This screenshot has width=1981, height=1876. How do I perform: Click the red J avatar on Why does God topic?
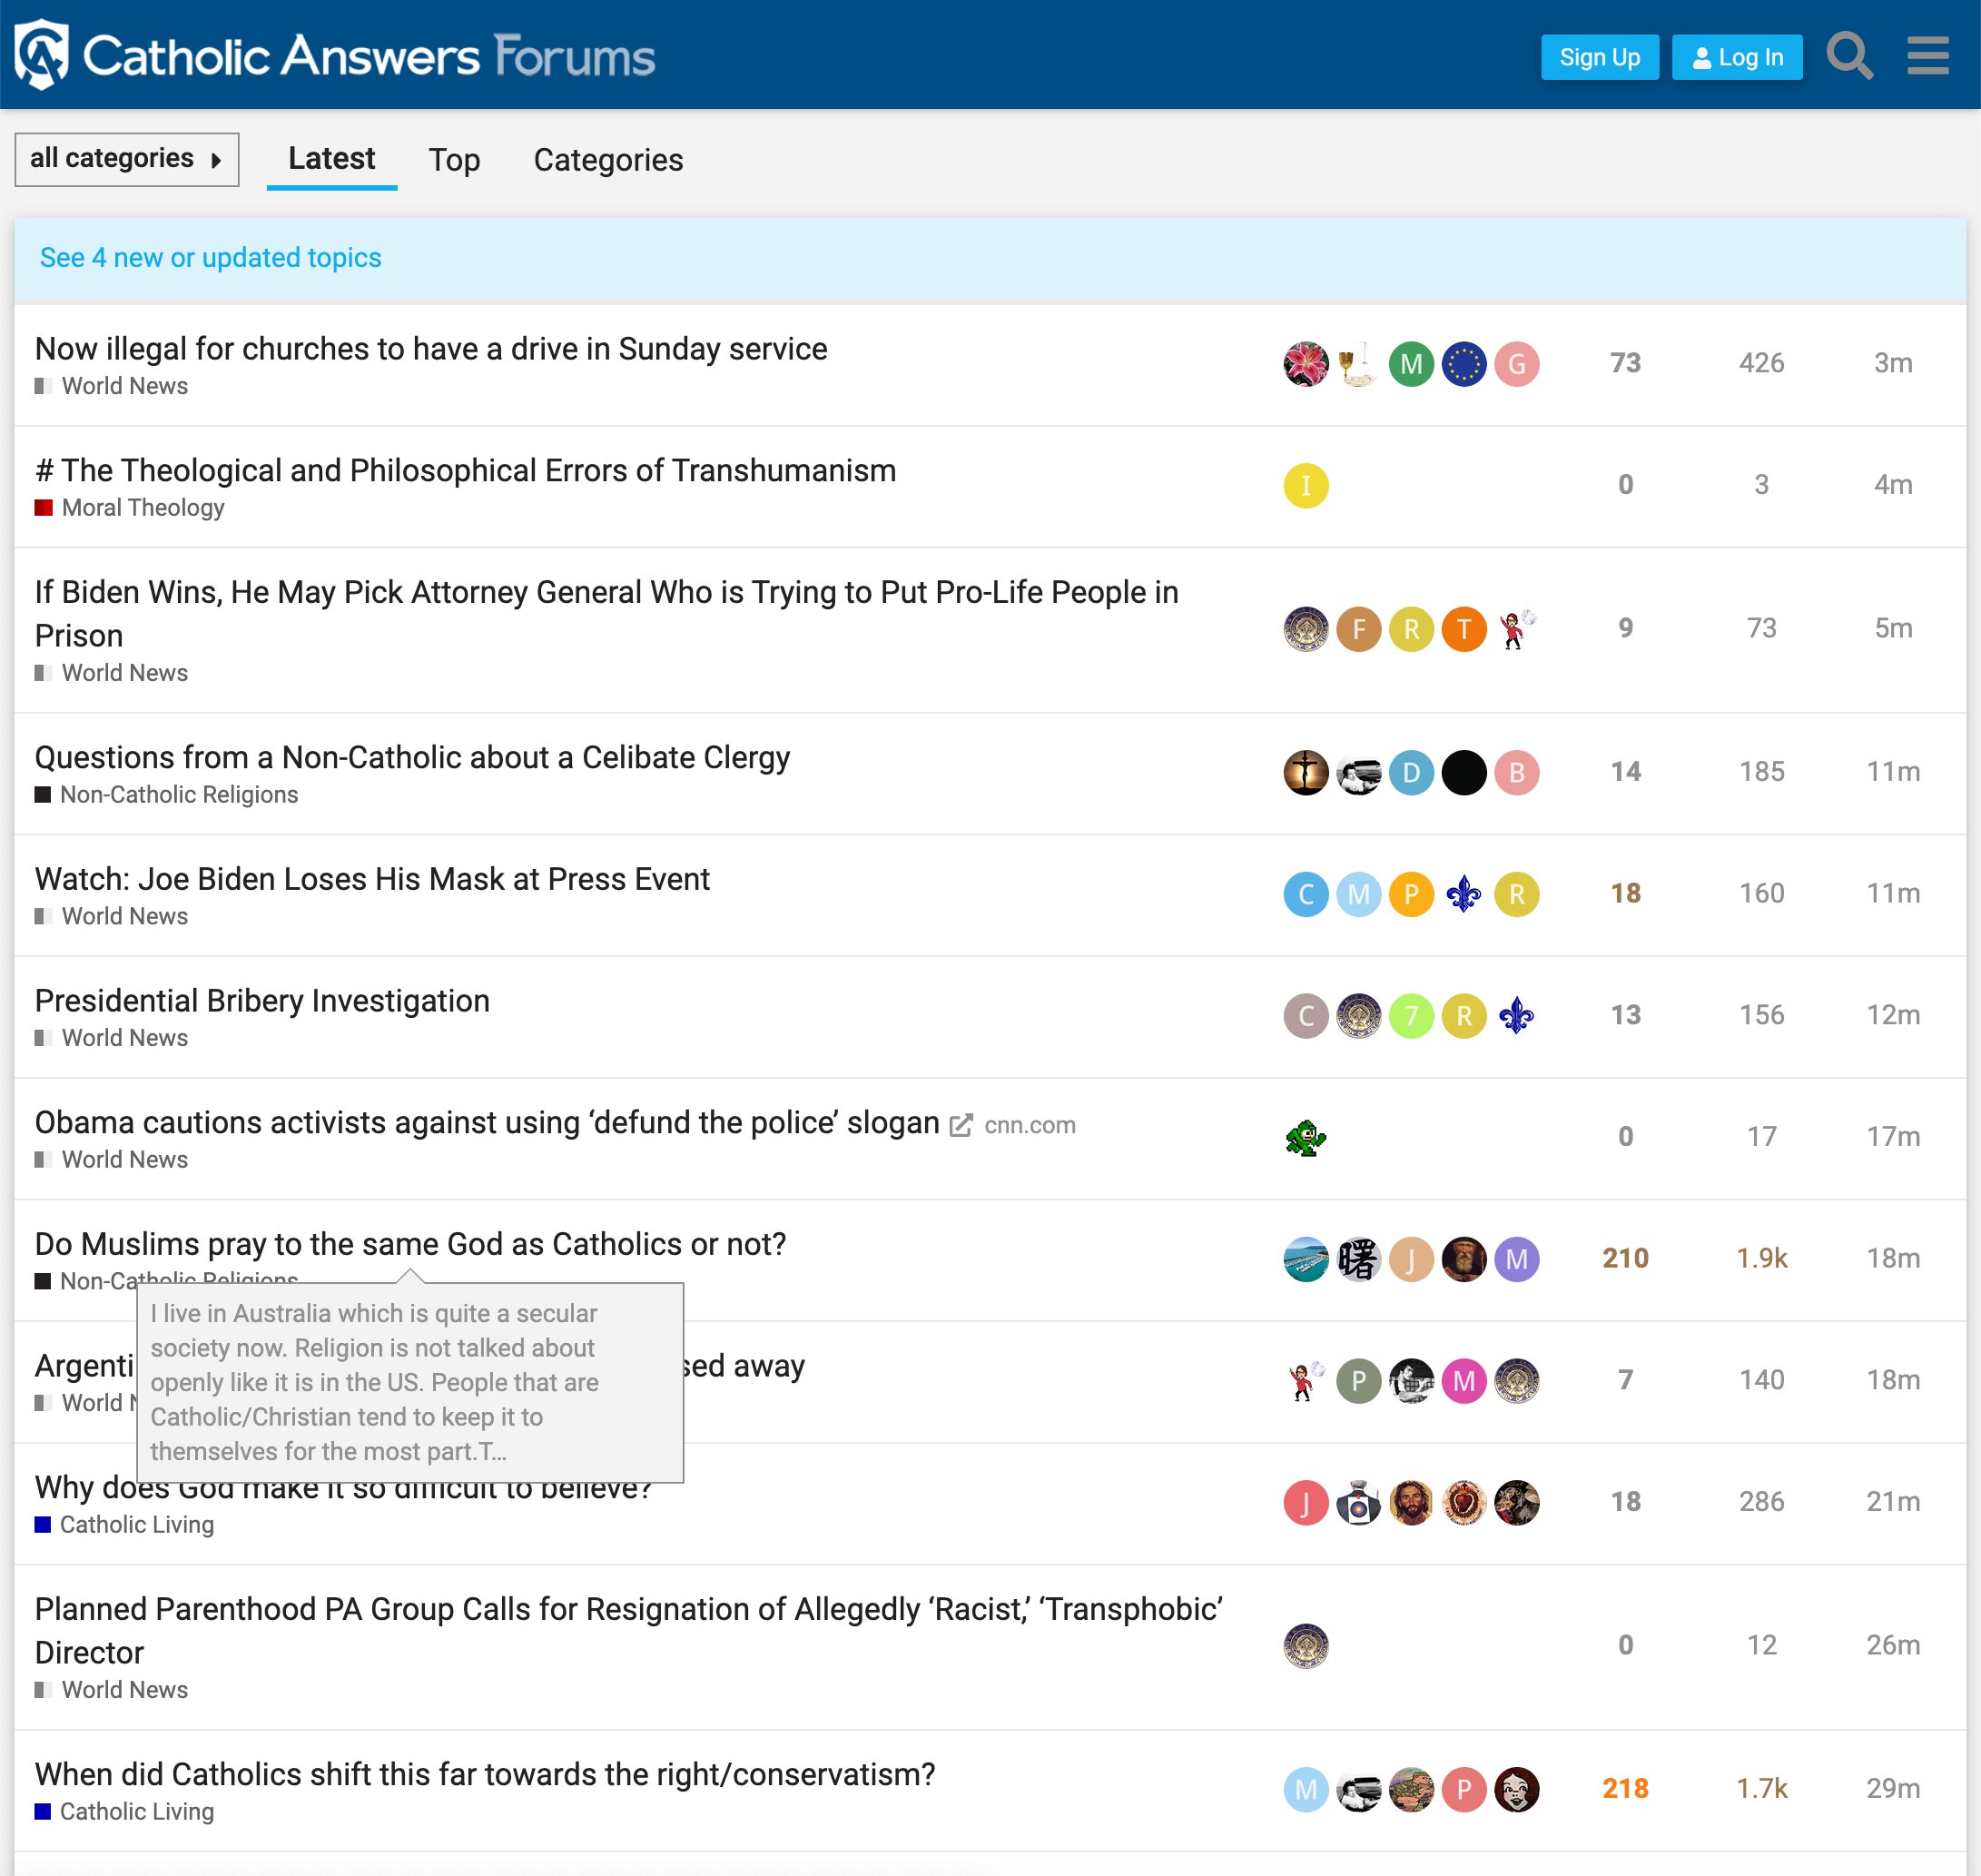1305,1503
